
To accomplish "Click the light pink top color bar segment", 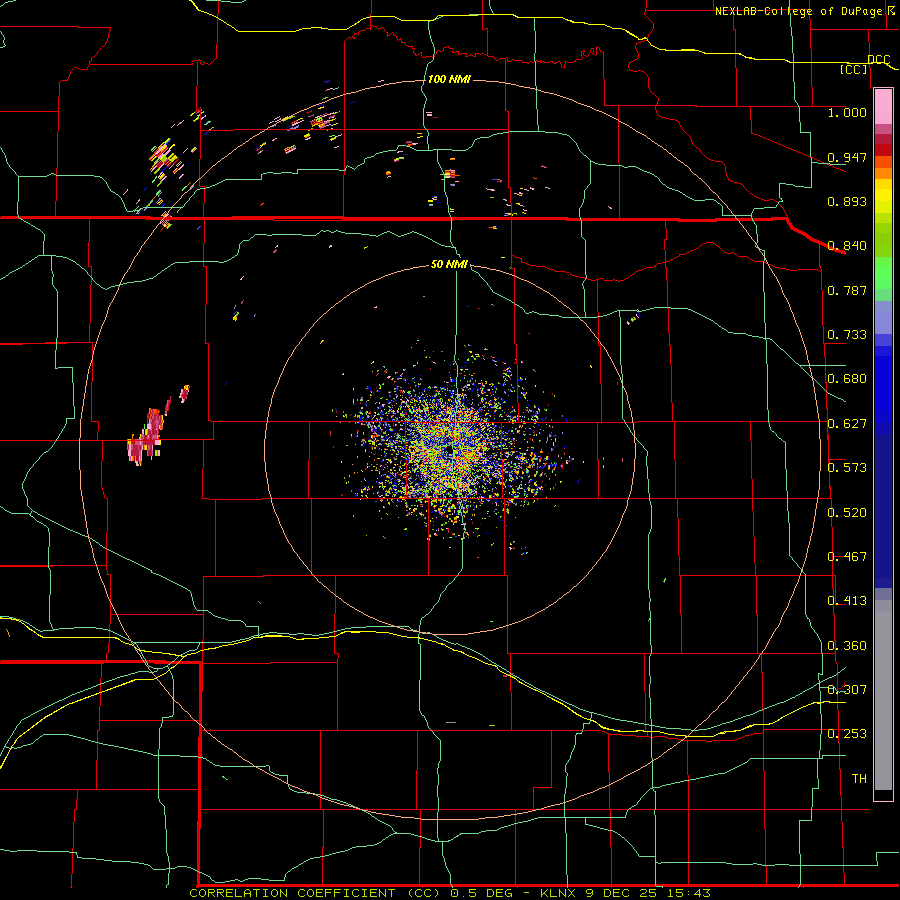I will [x=883, y=106].
